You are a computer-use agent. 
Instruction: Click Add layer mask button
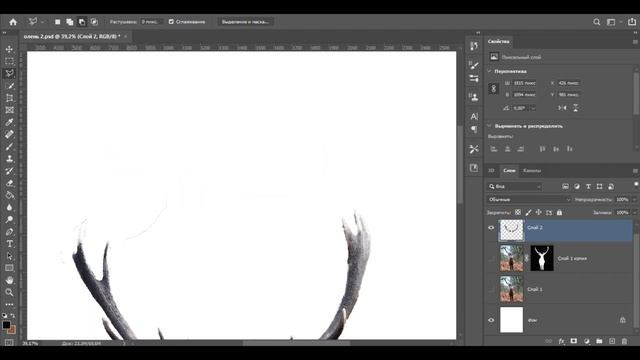[x=573, y=341]
